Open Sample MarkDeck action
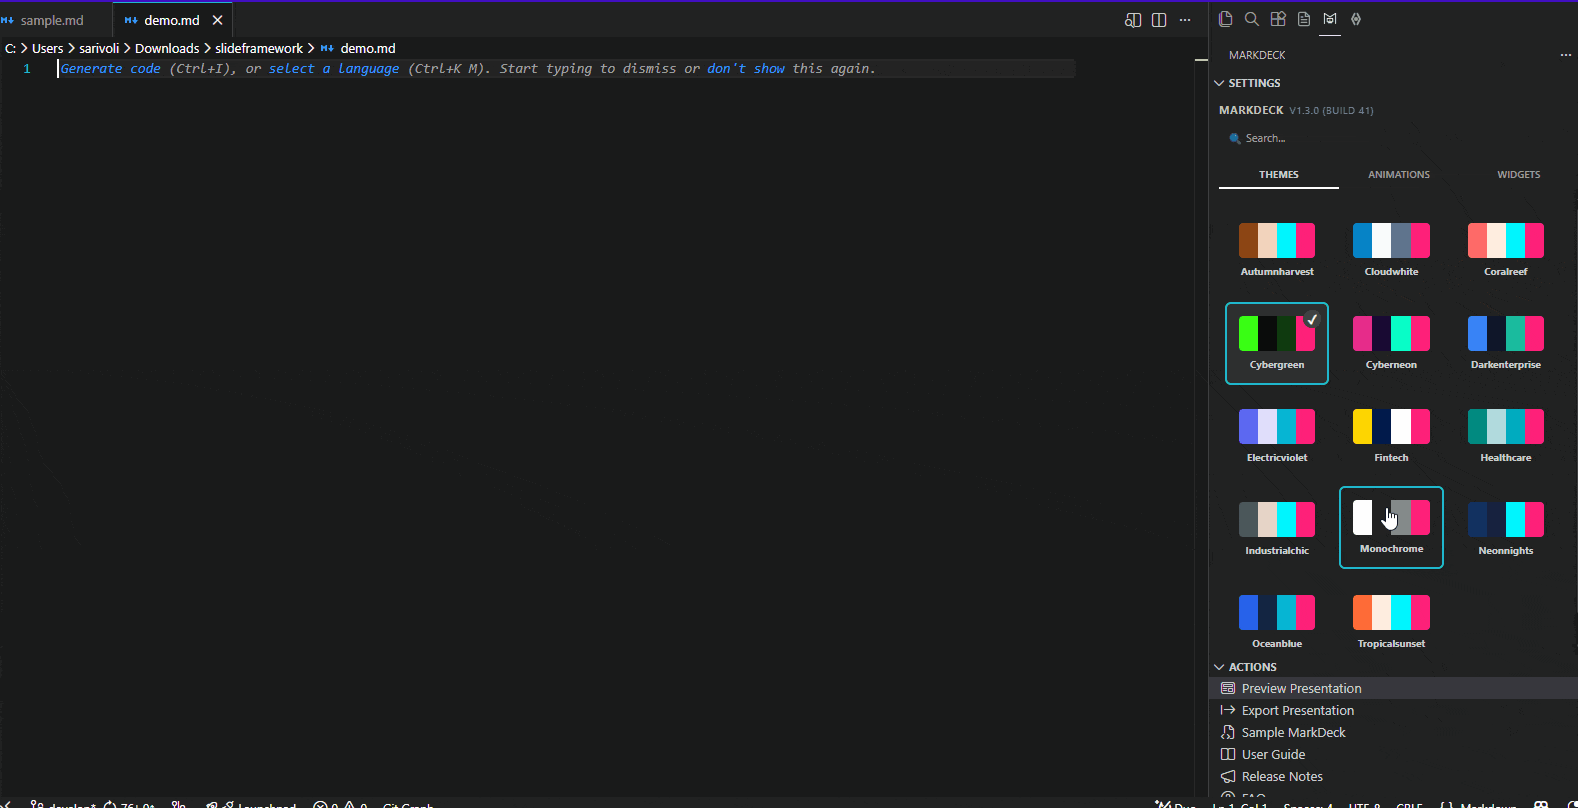Screen dimensions: 1578x808 point(1393,732)
